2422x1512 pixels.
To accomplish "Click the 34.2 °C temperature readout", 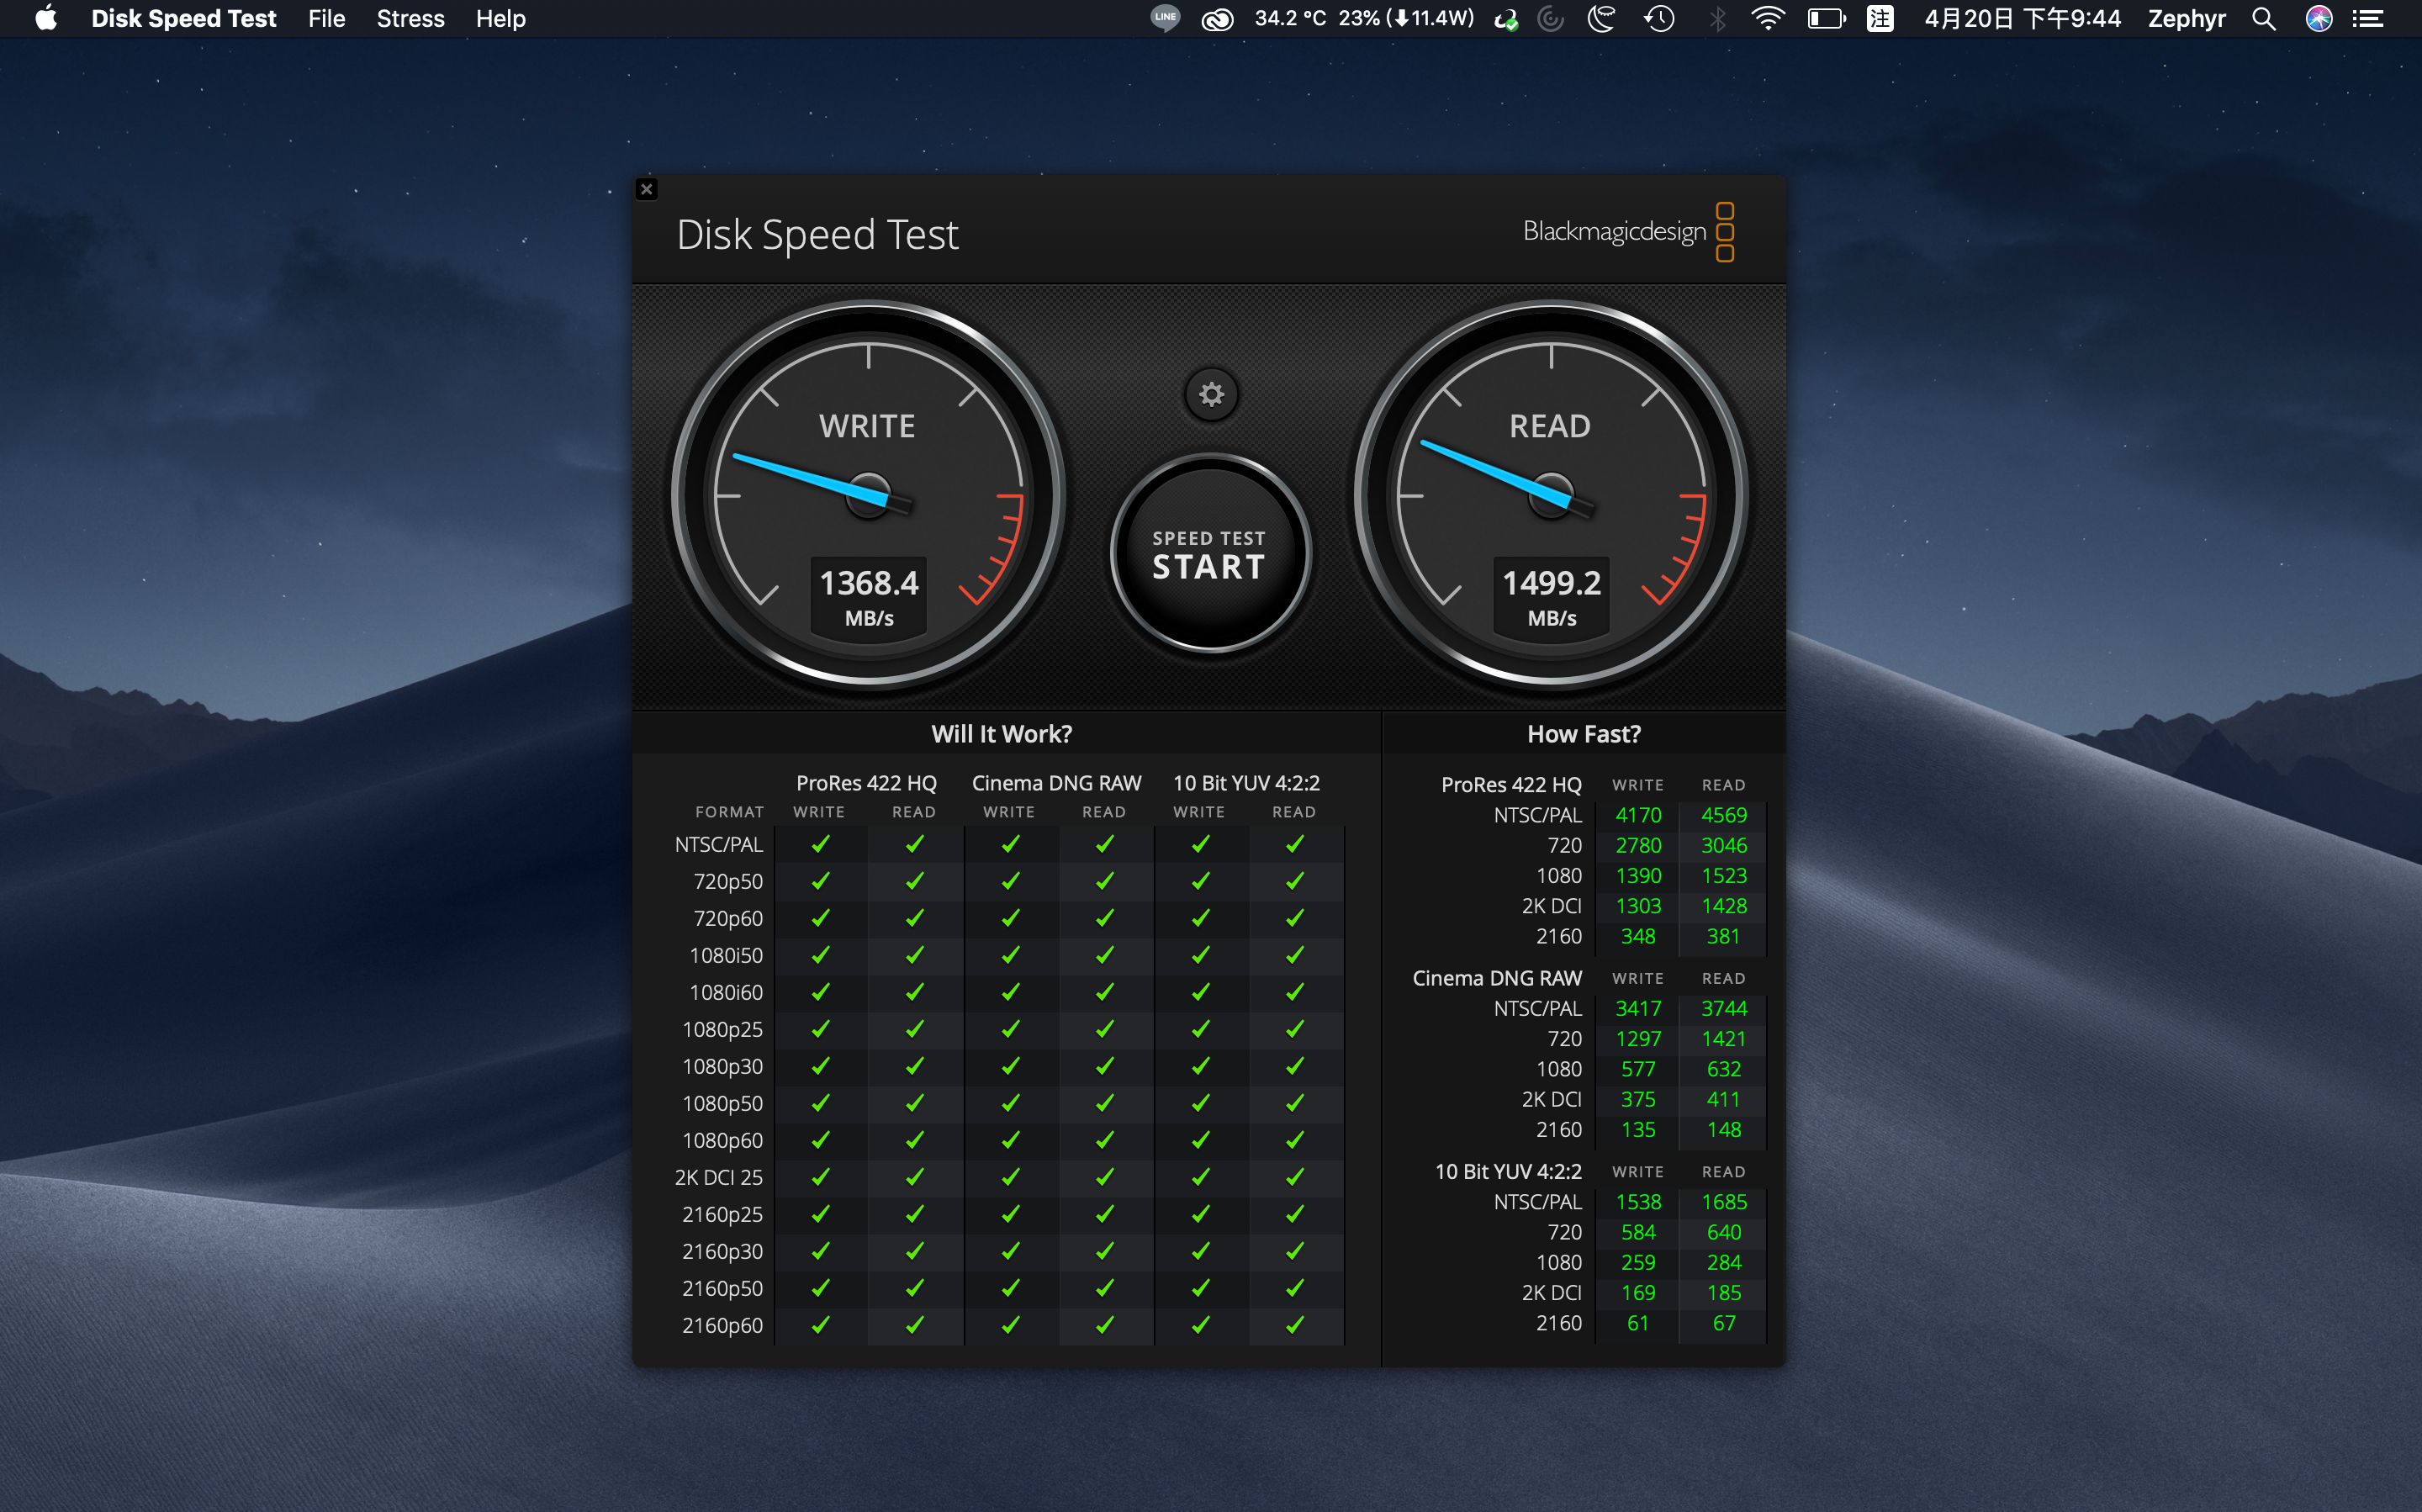I will click(1290, 19).
